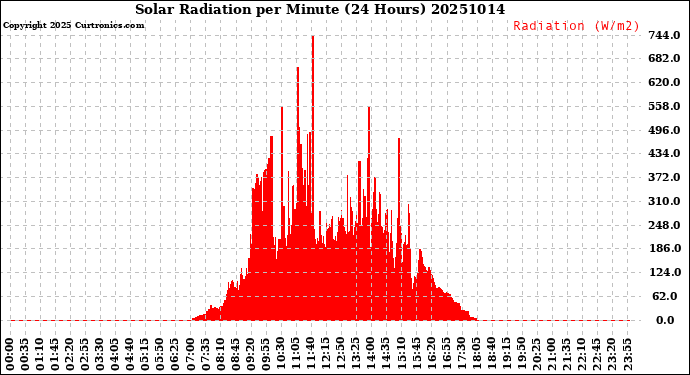Click the 310.0 y-axis value
This screenshot has width=690, height=375.
click(x=665, y=201)
